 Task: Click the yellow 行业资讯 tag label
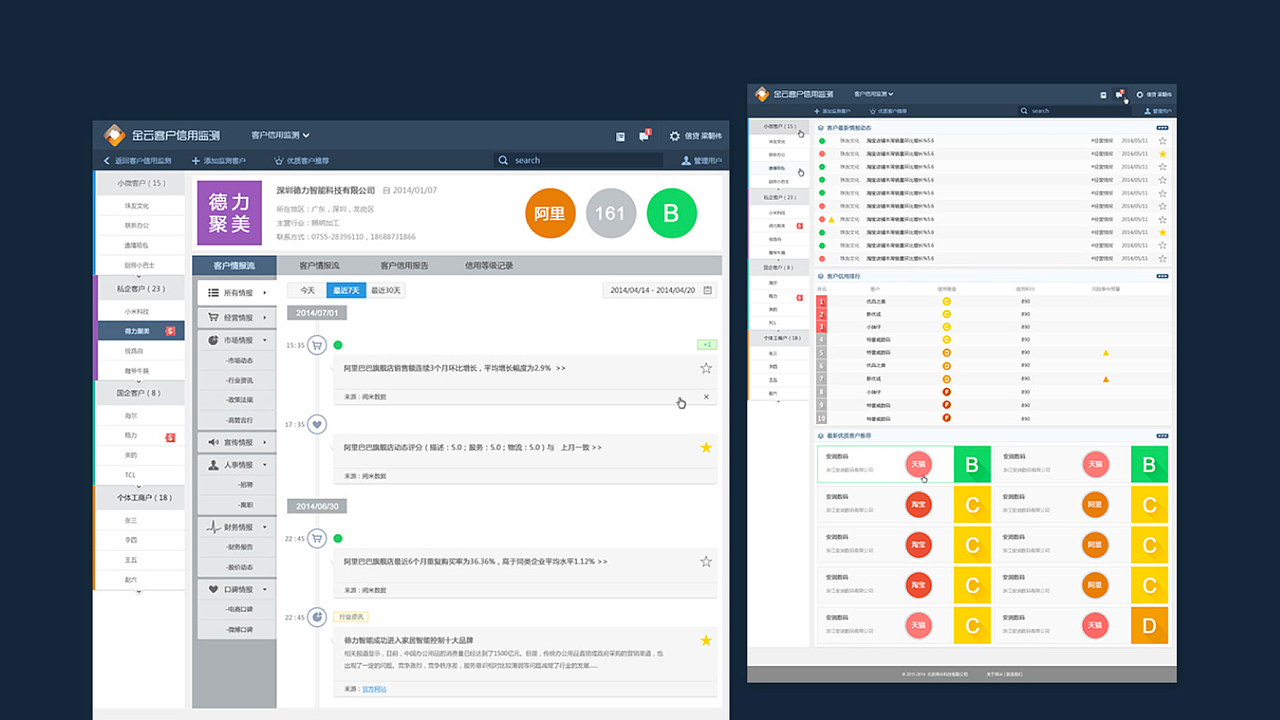coord(351,617)
